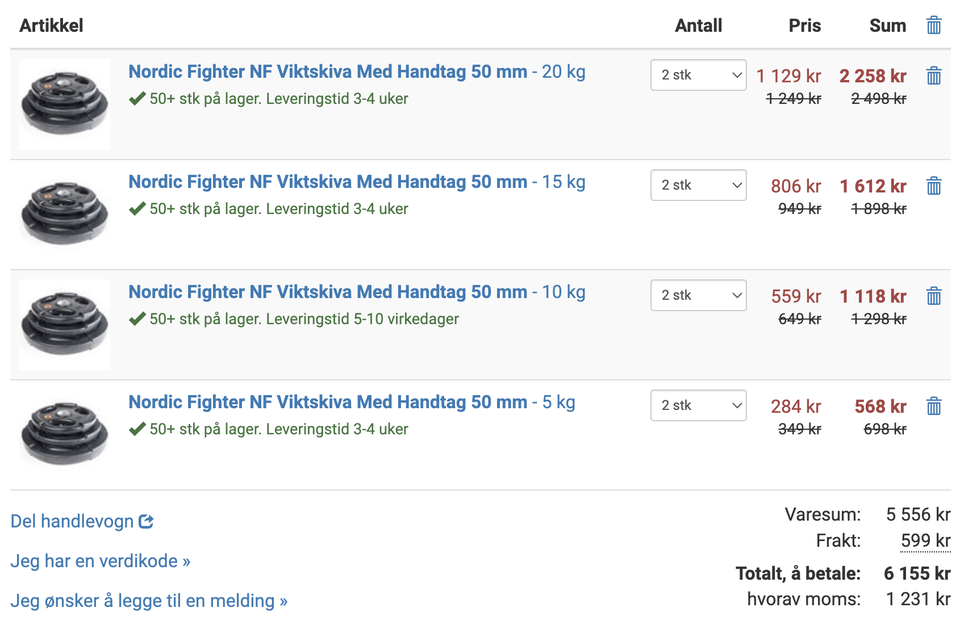Click the 20 kg weight plate thumbnail
This screenshot has height=620, width=960.
point(64,104)
